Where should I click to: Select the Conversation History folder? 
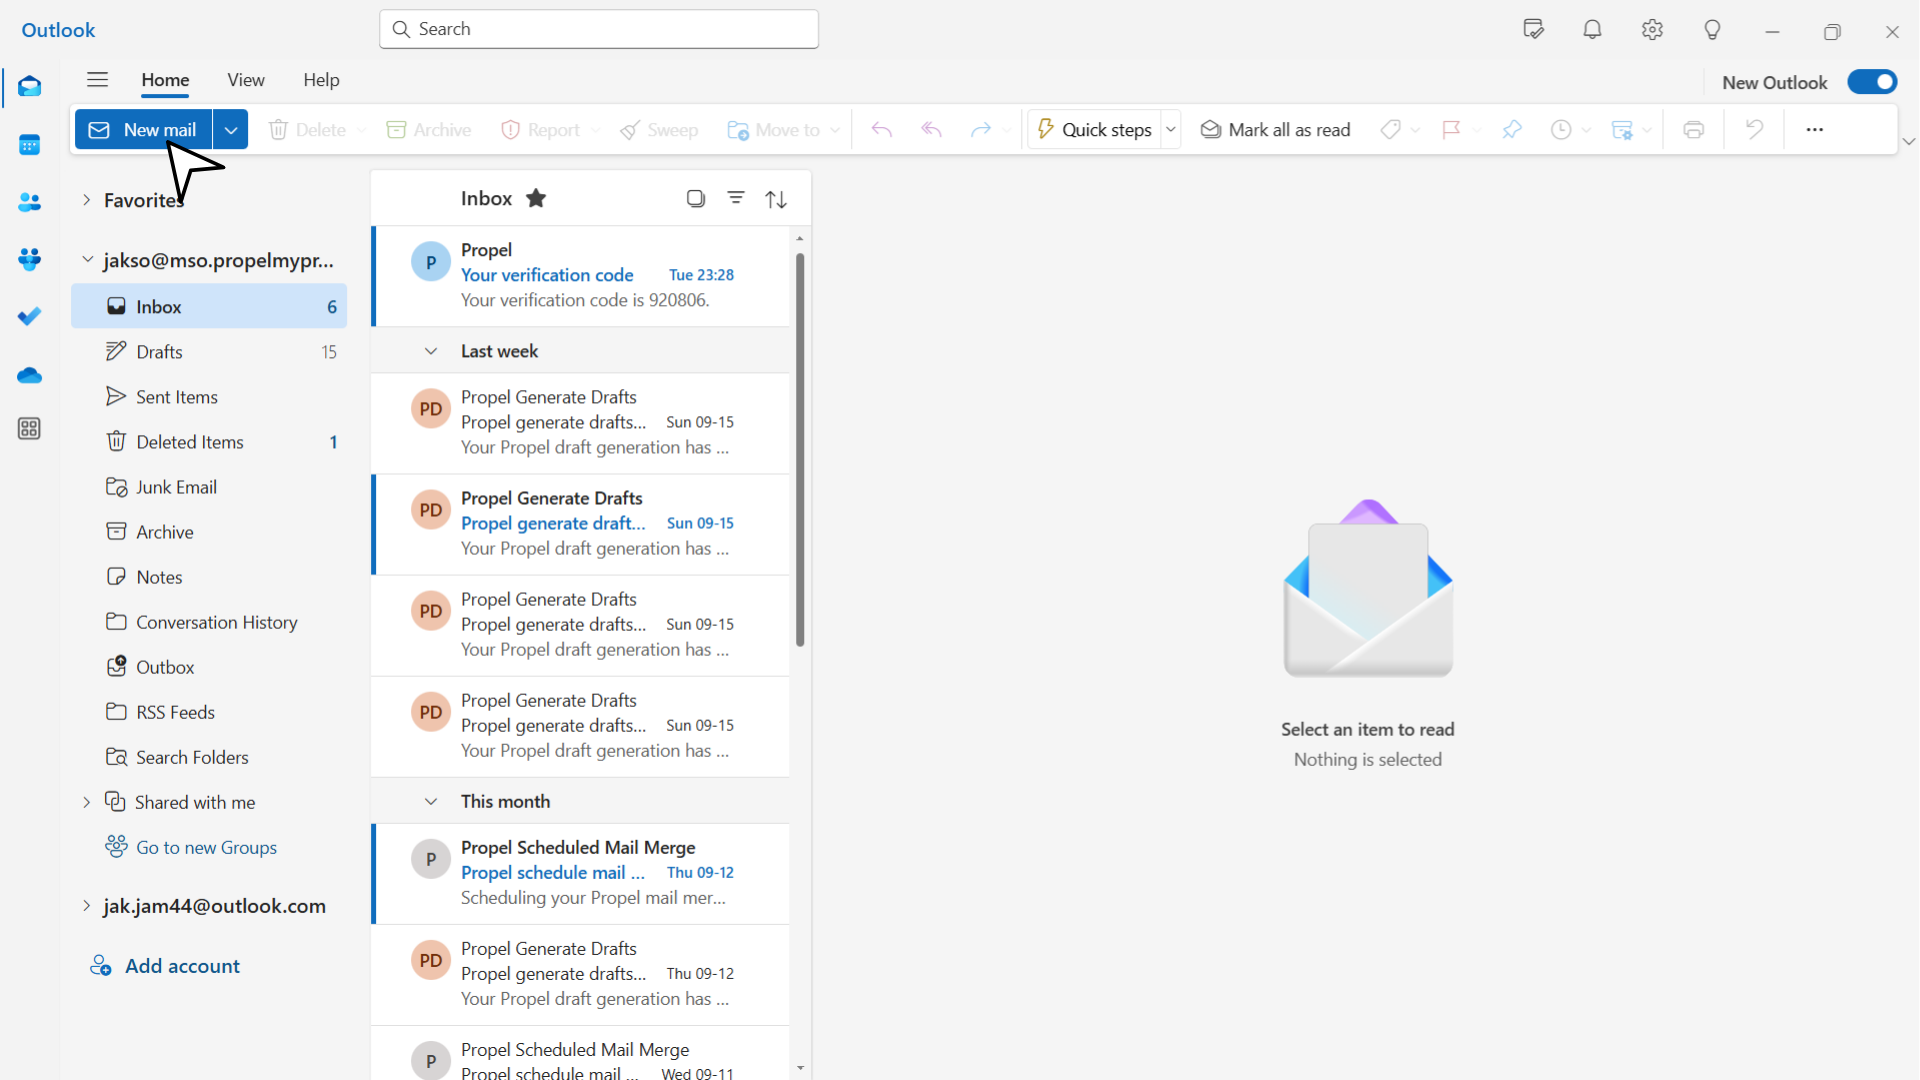[209, 622]
